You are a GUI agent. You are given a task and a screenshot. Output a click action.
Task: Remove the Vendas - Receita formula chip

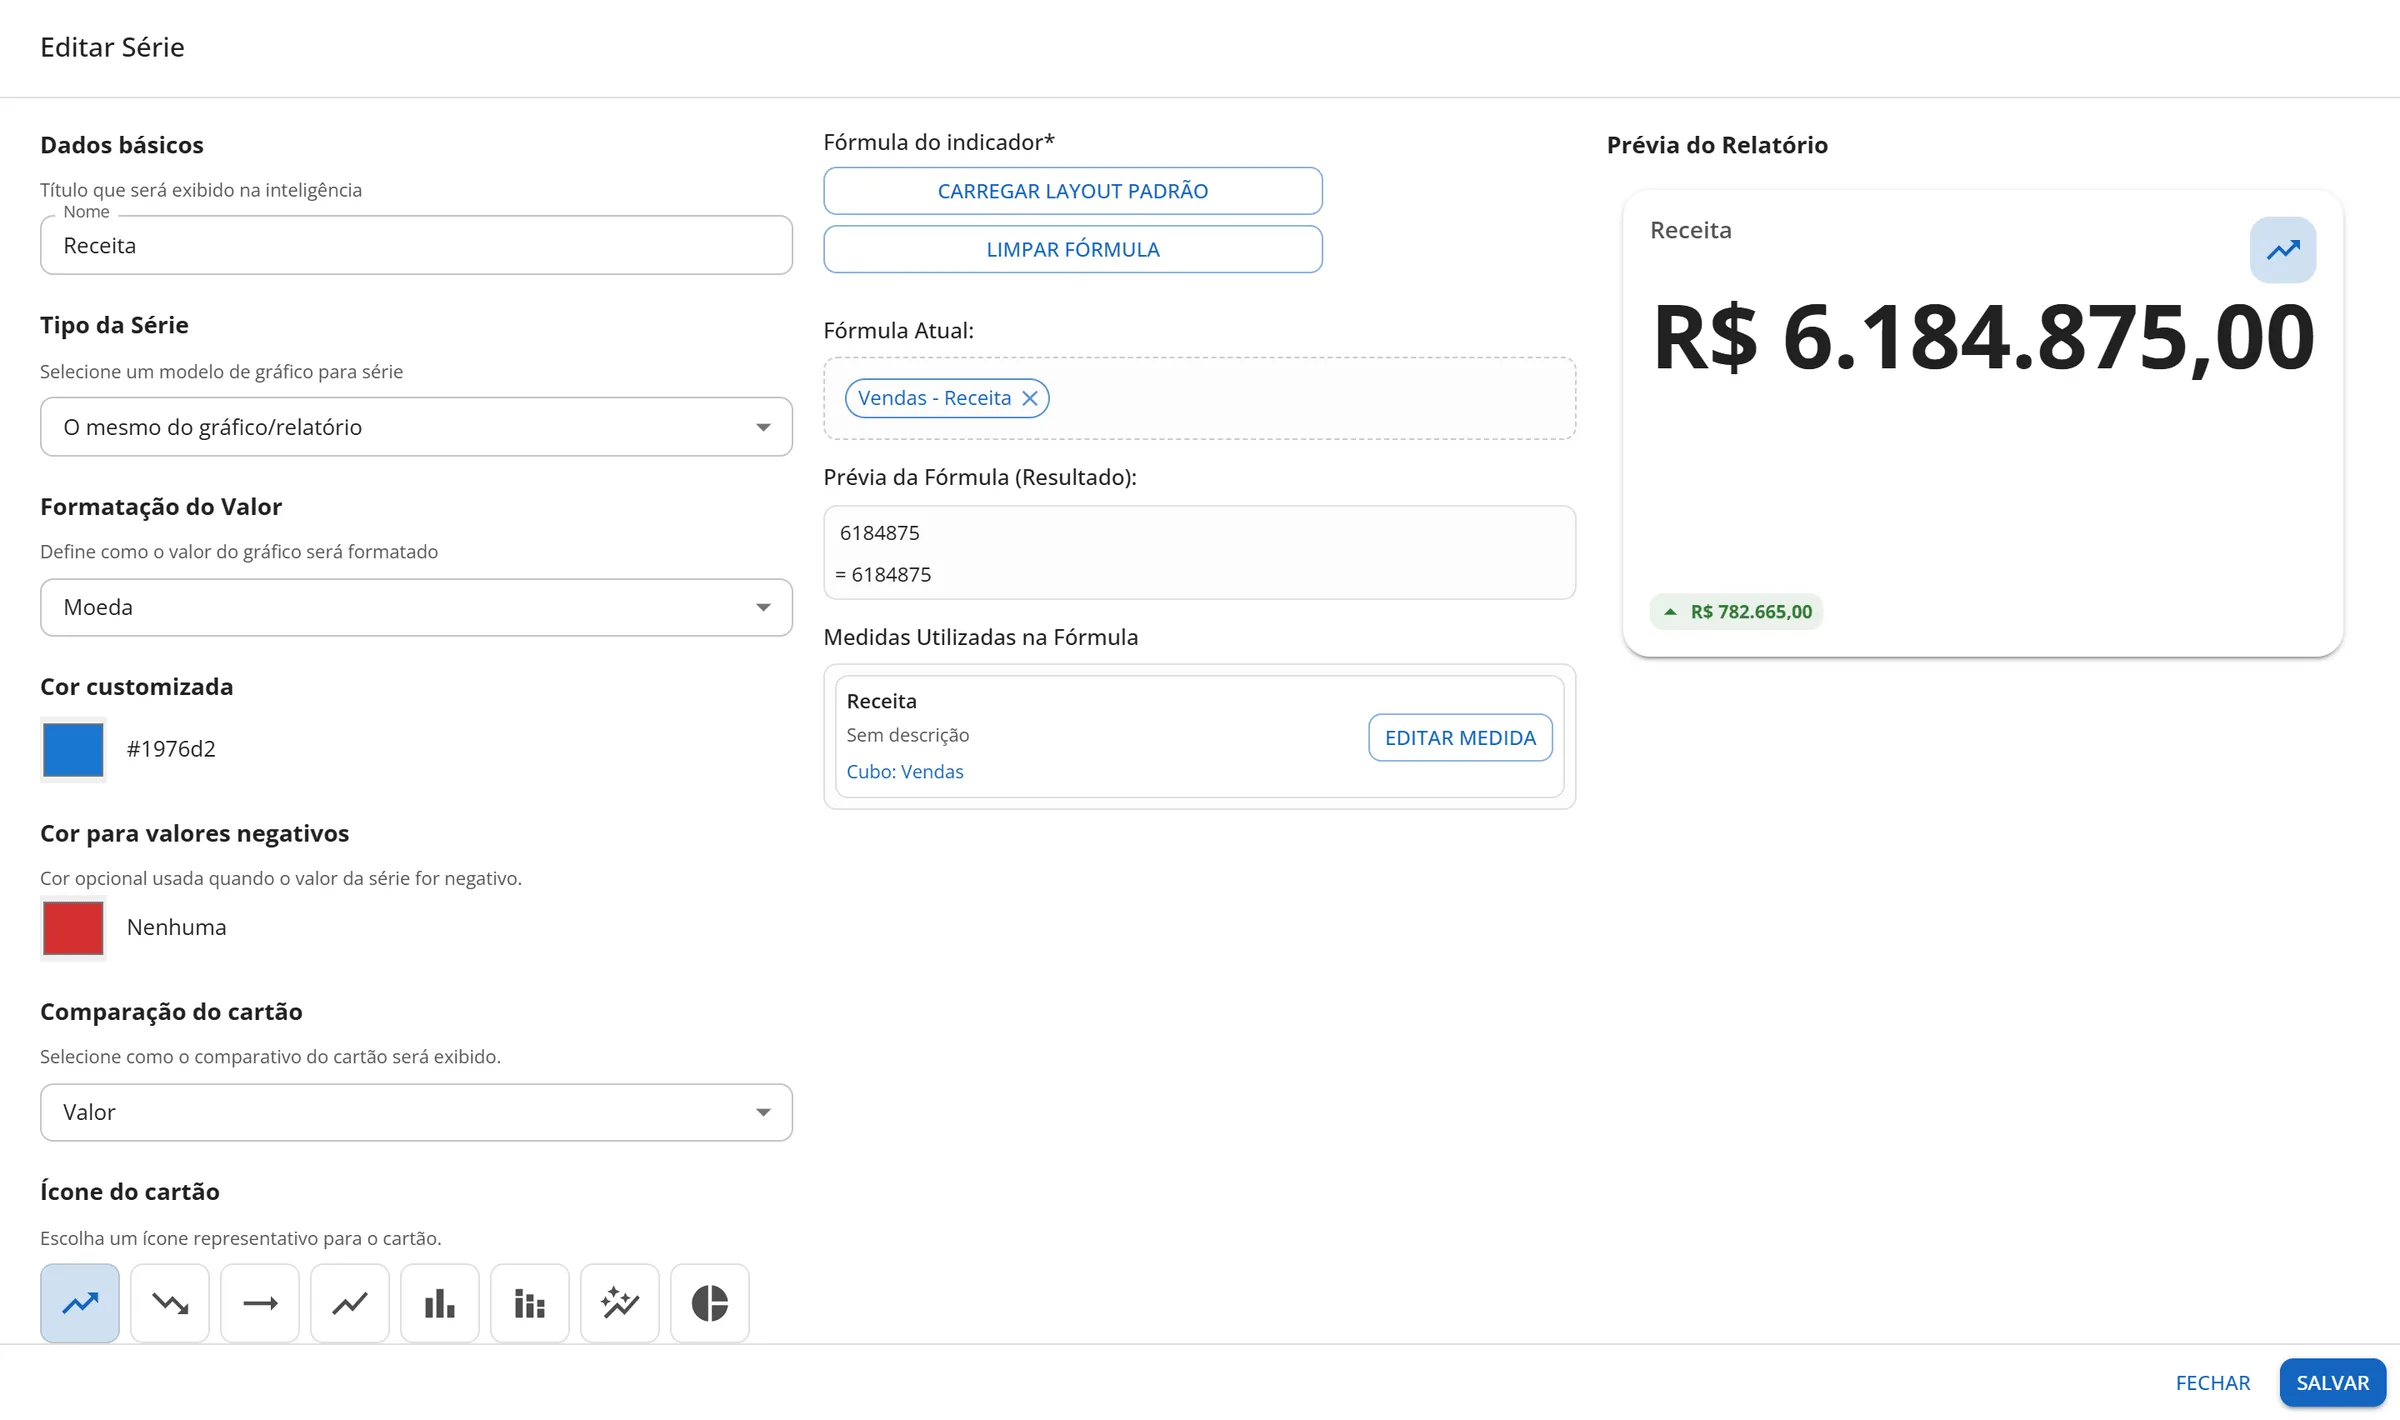[1030, 398]
